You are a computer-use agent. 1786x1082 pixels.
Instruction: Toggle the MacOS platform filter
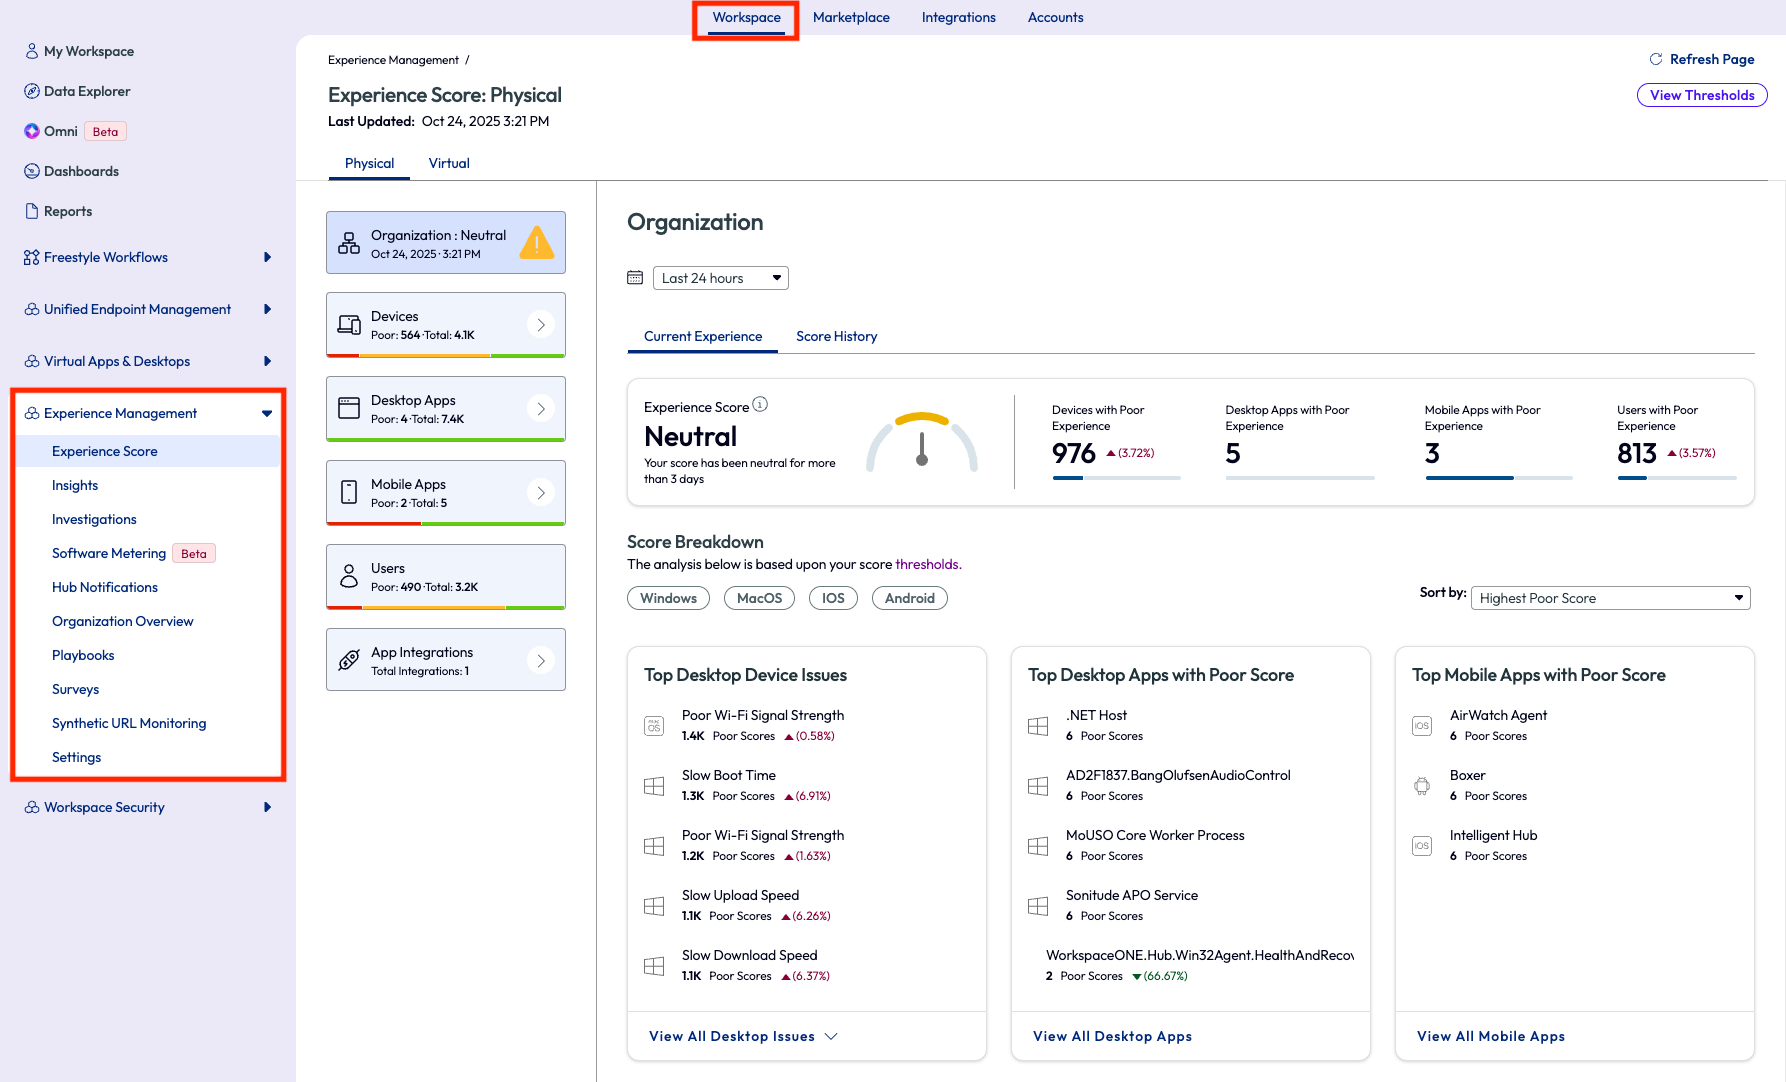(759, 598)
